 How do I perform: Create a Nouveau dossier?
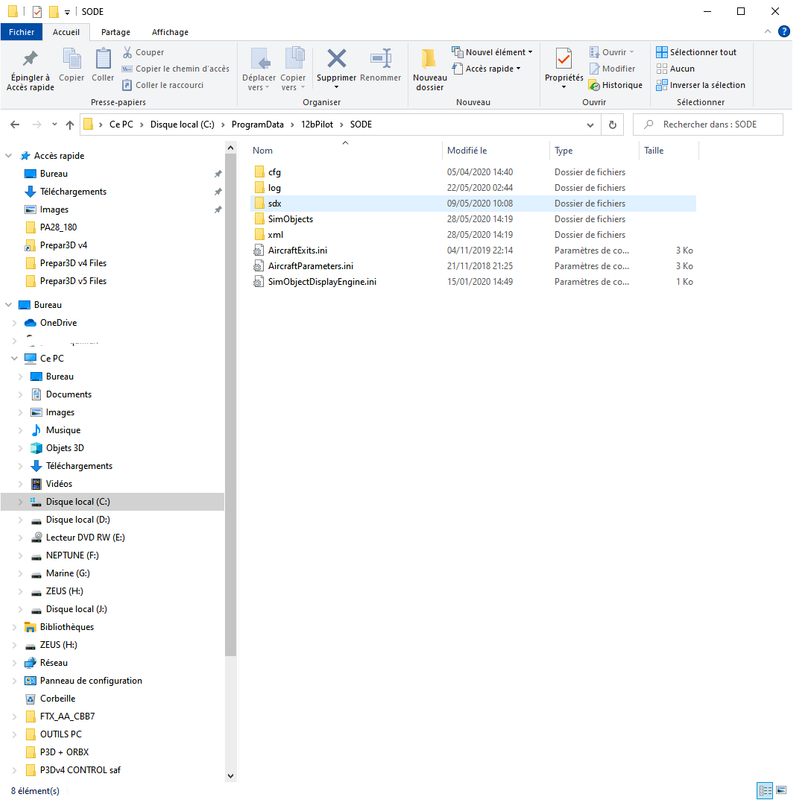pyautogui.click(x=430, y=70)
